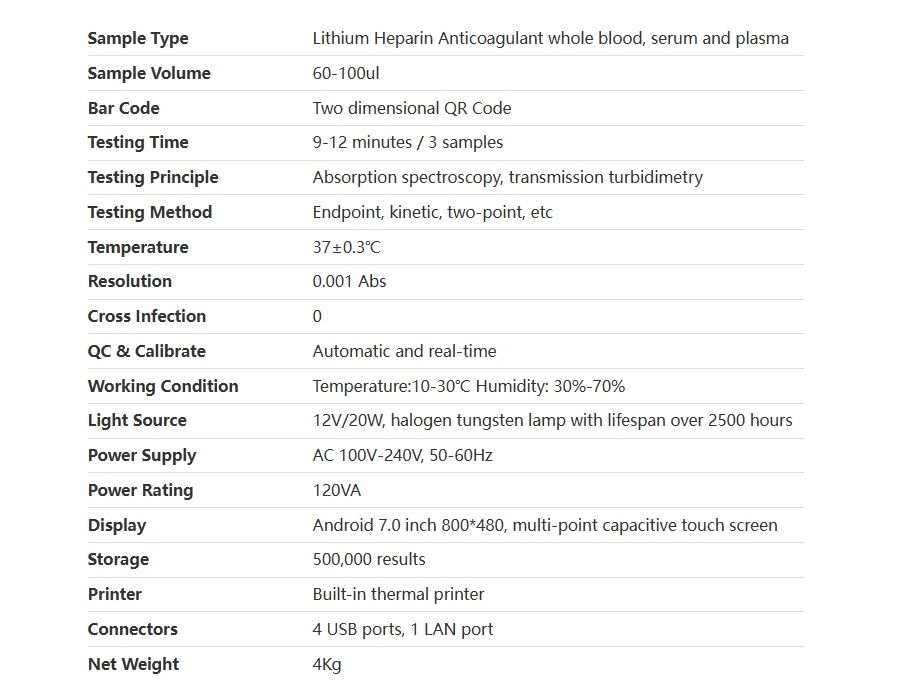Click the AC 100V-240V power supply value
The height and width of the screenshot is (700, 900).
click(402, 455)
